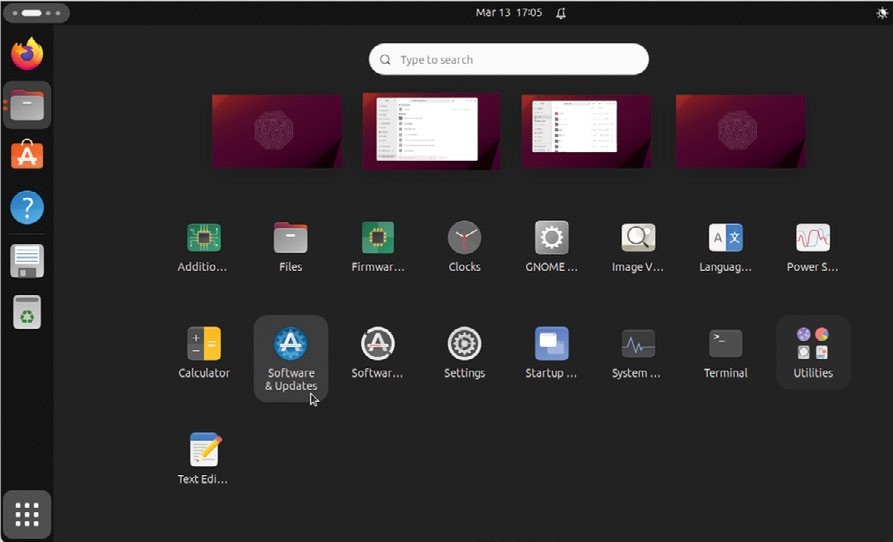Open the highlighted Software & Updates app
The width and height of the screenshot is (893, 542).
(290, 357)
